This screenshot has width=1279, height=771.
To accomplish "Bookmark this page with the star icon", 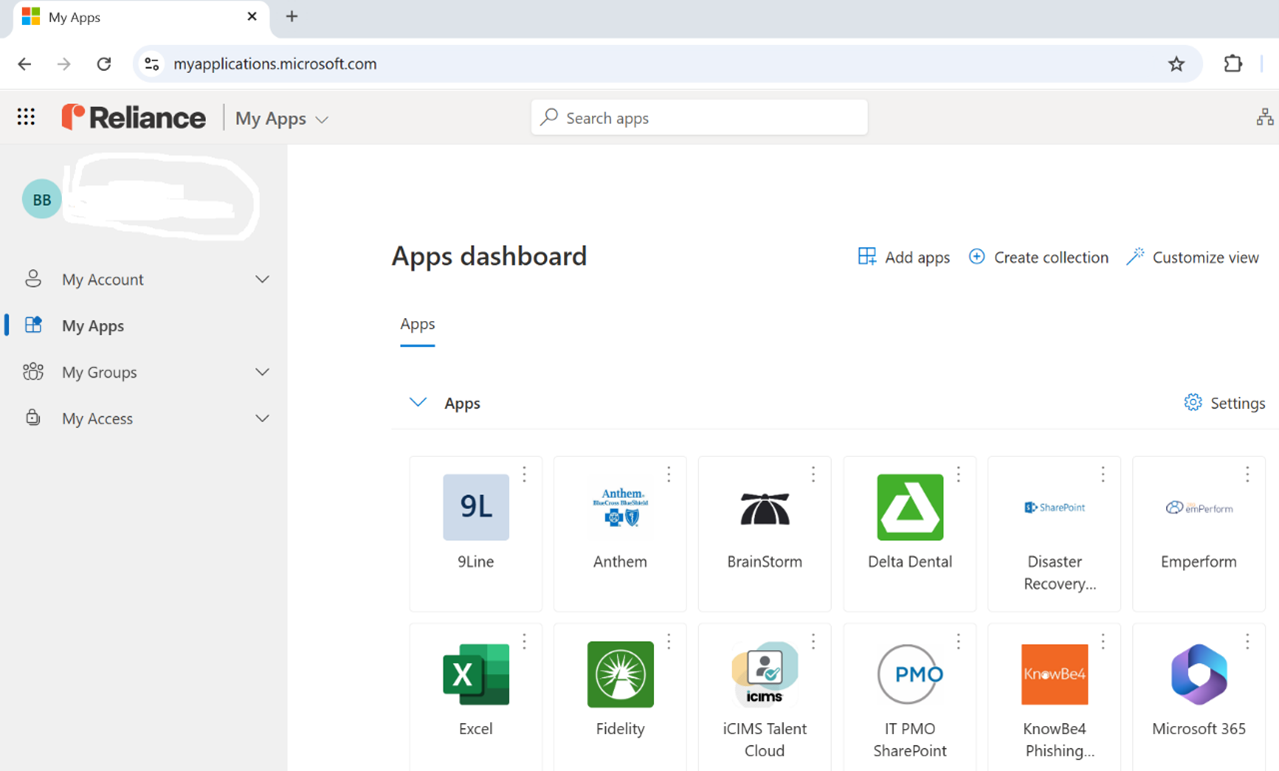I will click(x=1176, y=64).
